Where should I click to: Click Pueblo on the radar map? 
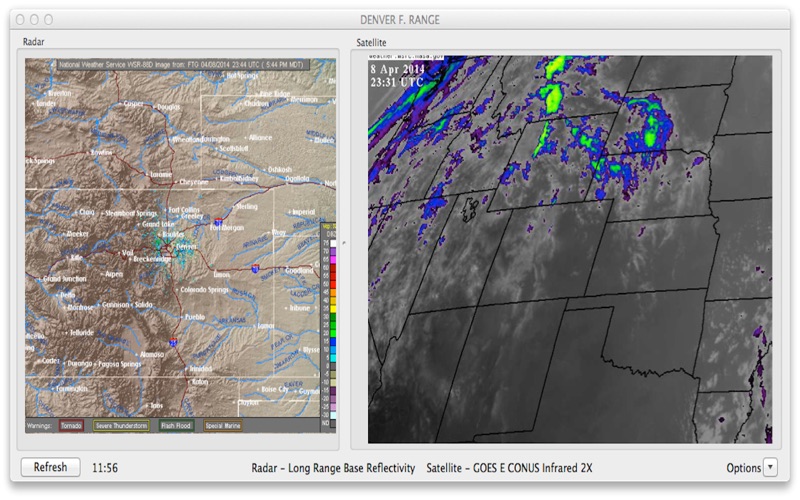194,317
